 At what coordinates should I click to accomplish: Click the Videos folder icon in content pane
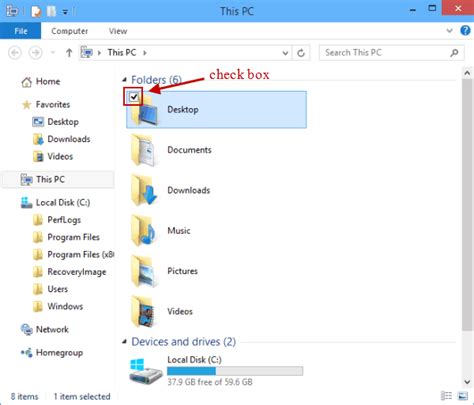click(x=144, y=311)
